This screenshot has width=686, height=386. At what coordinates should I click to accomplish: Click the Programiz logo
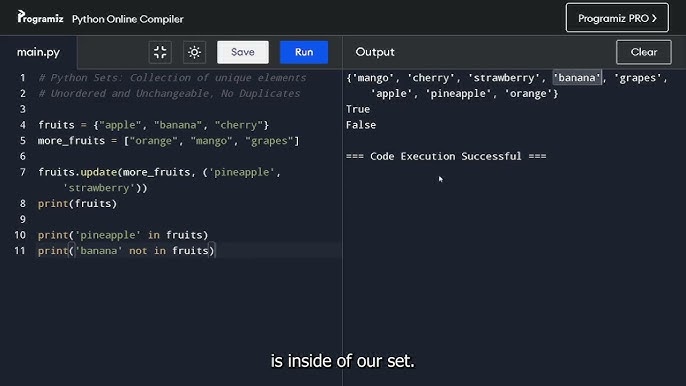coord(40,18)
